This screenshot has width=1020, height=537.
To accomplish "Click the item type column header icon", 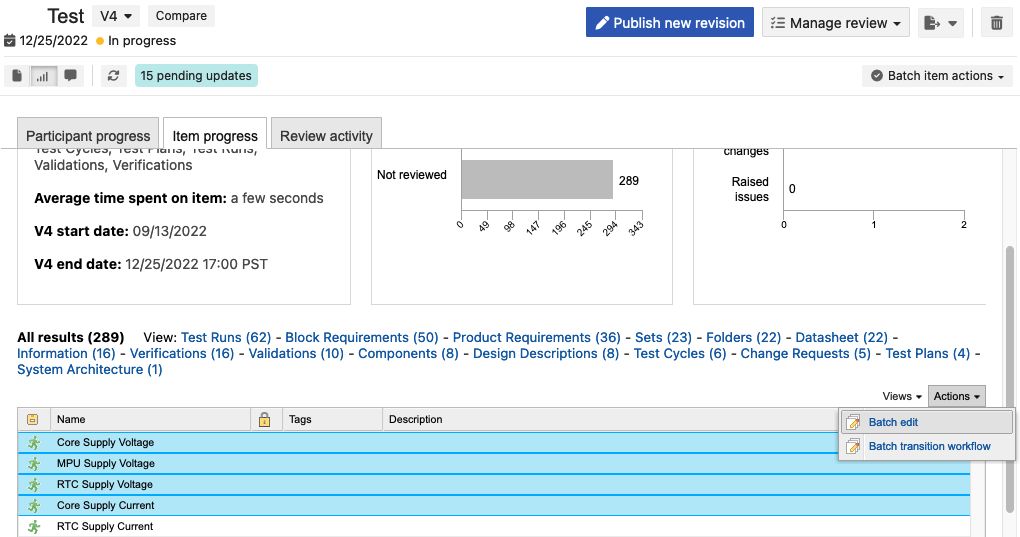I will 33,420.
